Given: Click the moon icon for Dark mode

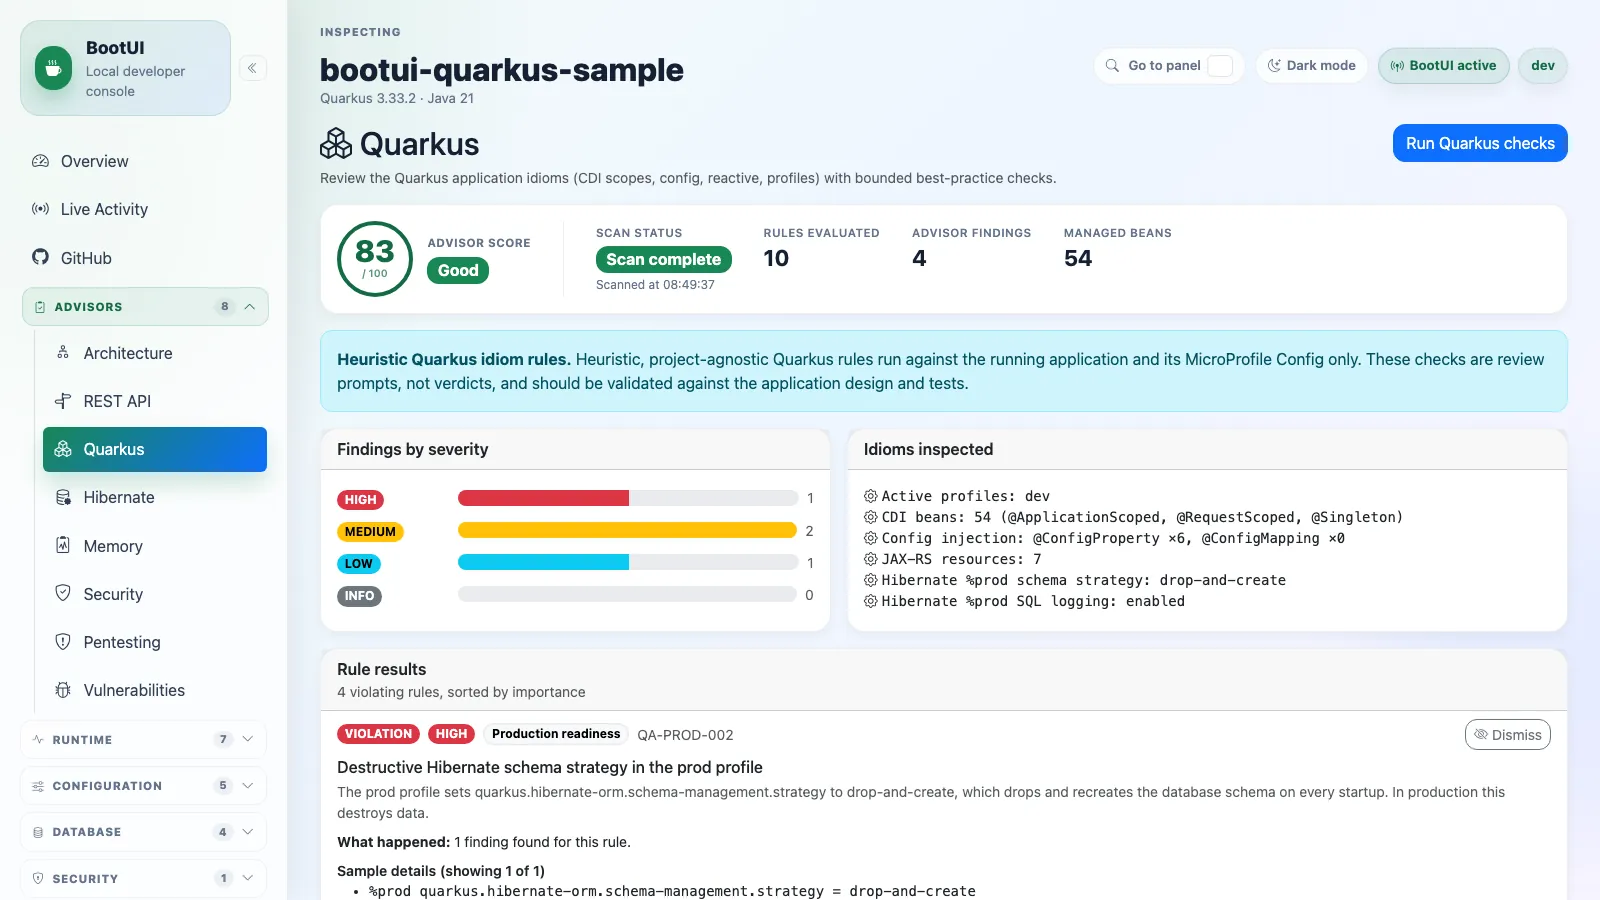Looking at the screenshot, I should tap(1274, 66).
